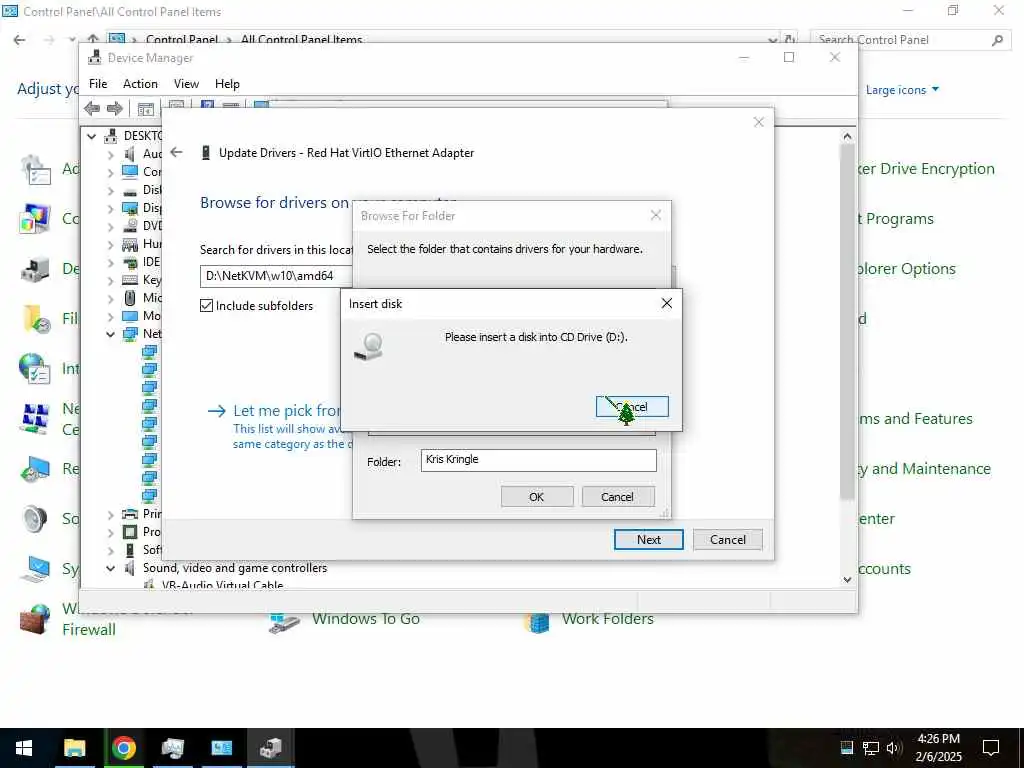Open Device Manager Action menu

point(140,84)
